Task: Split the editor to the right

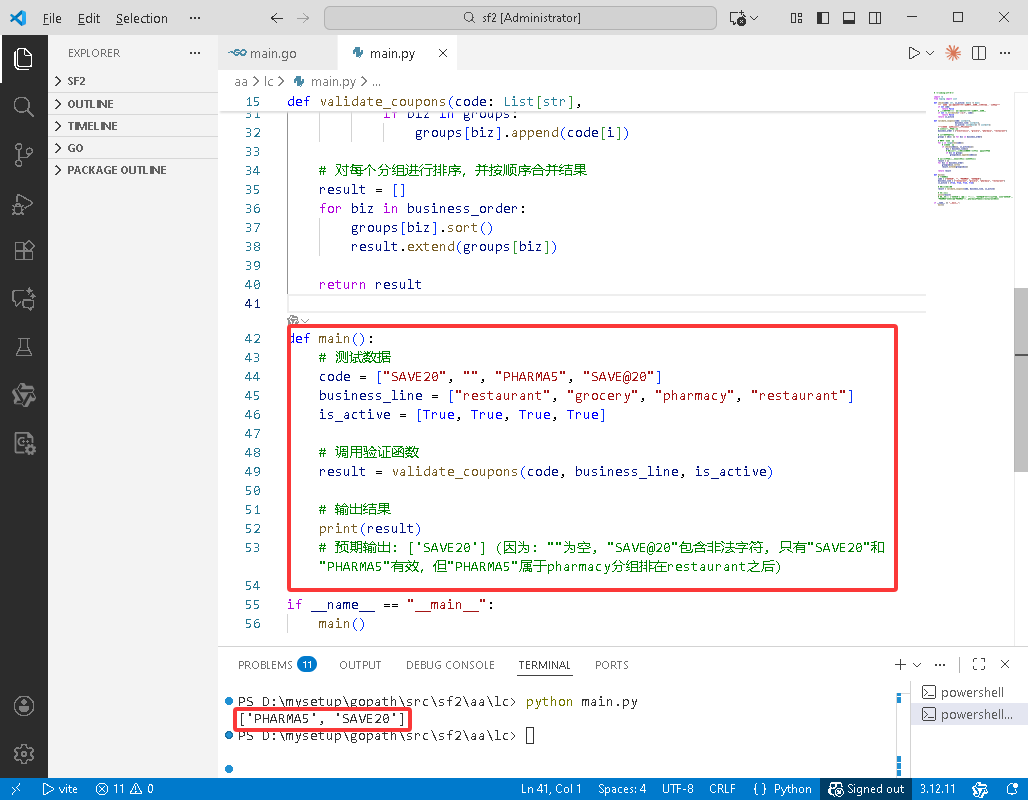Action: point(979,53)
